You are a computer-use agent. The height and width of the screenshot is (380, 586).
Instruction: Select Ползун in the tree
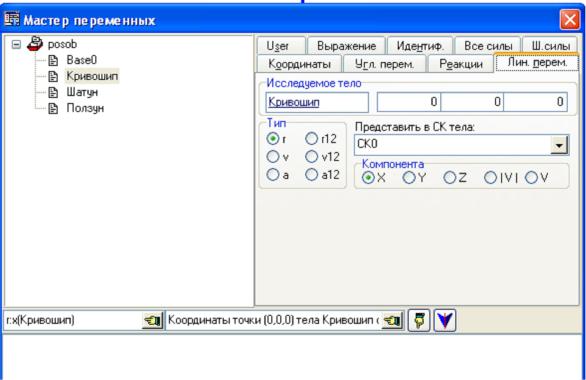click(x=85, y=108)
